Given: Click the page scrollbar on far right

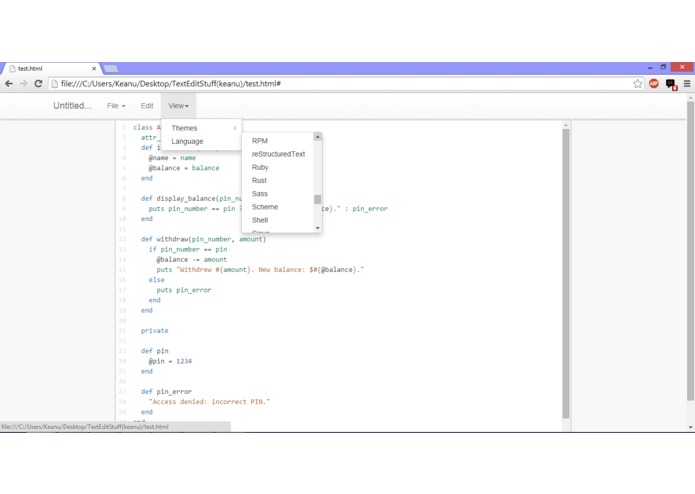Looking at the screenshot, I should [691, 251].
